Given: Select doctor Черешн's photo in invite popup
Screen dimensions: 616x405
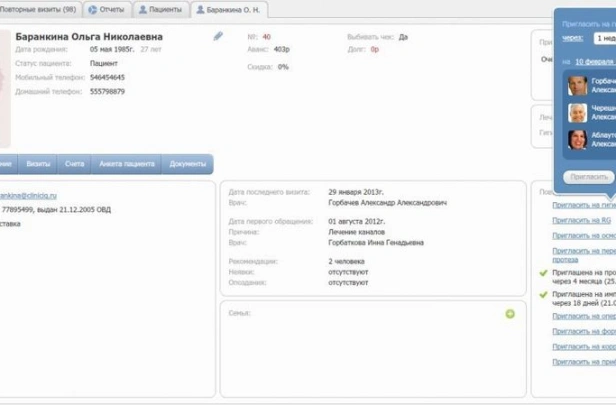Looking at the screenshot, I should [577, 112].
